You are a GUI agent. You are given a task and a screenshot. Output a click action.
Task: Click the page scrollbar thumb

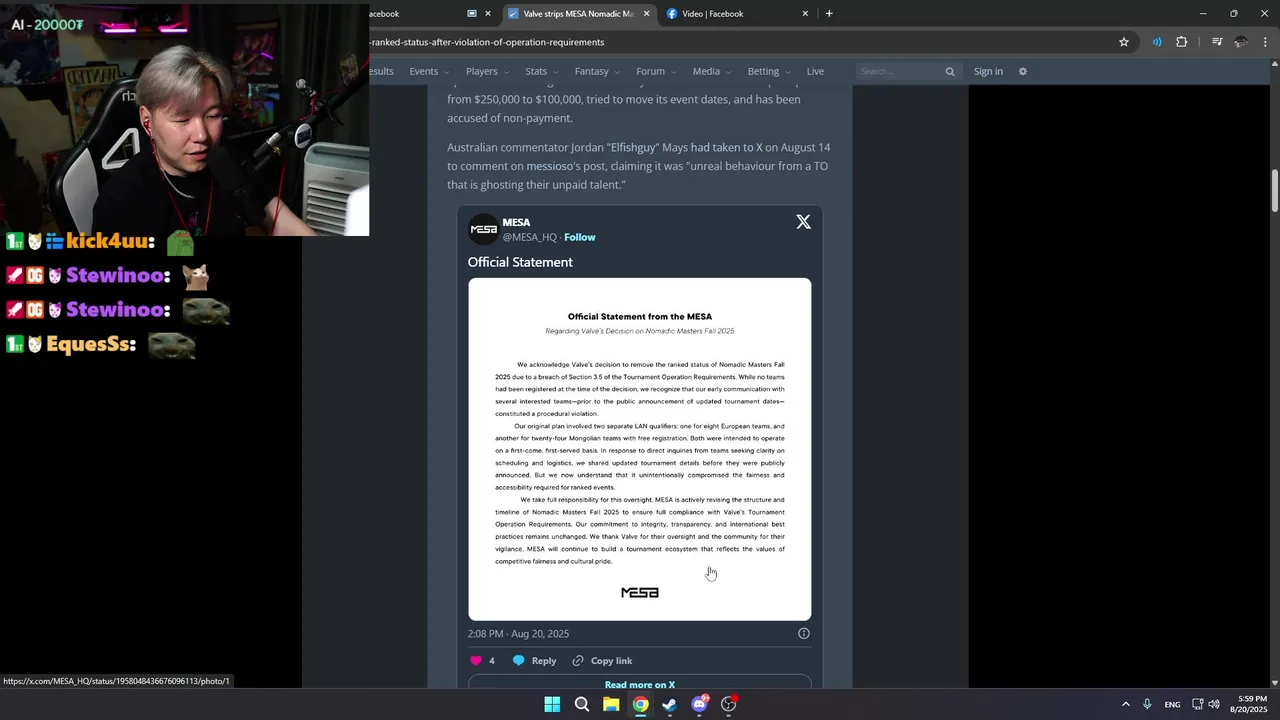1275,190
